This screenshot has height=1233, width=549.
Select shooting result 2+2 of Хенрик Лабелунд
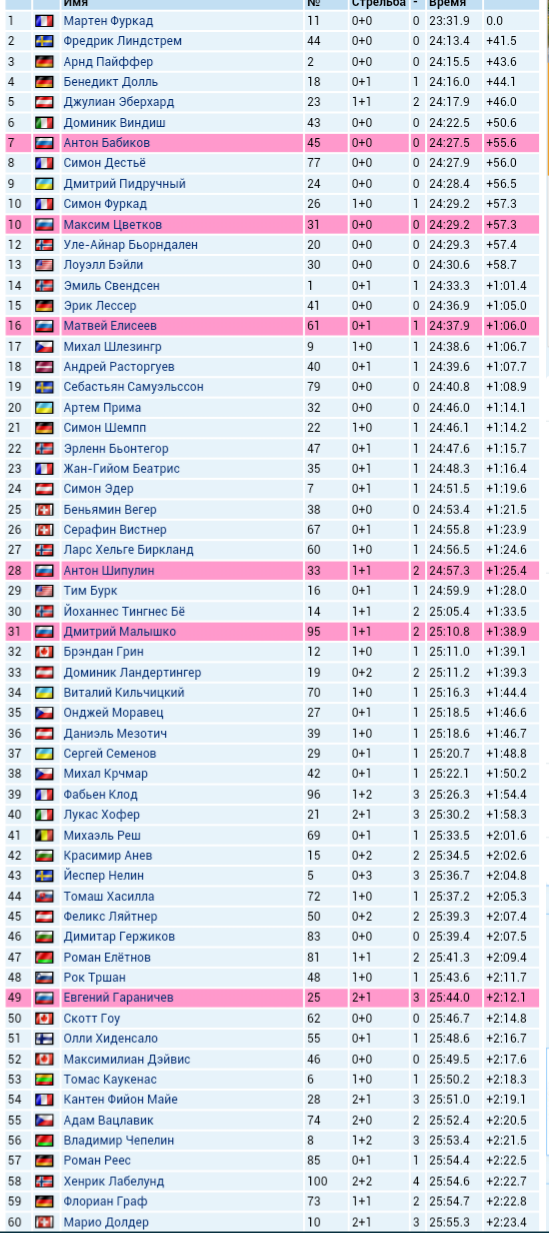(362, 1180)
